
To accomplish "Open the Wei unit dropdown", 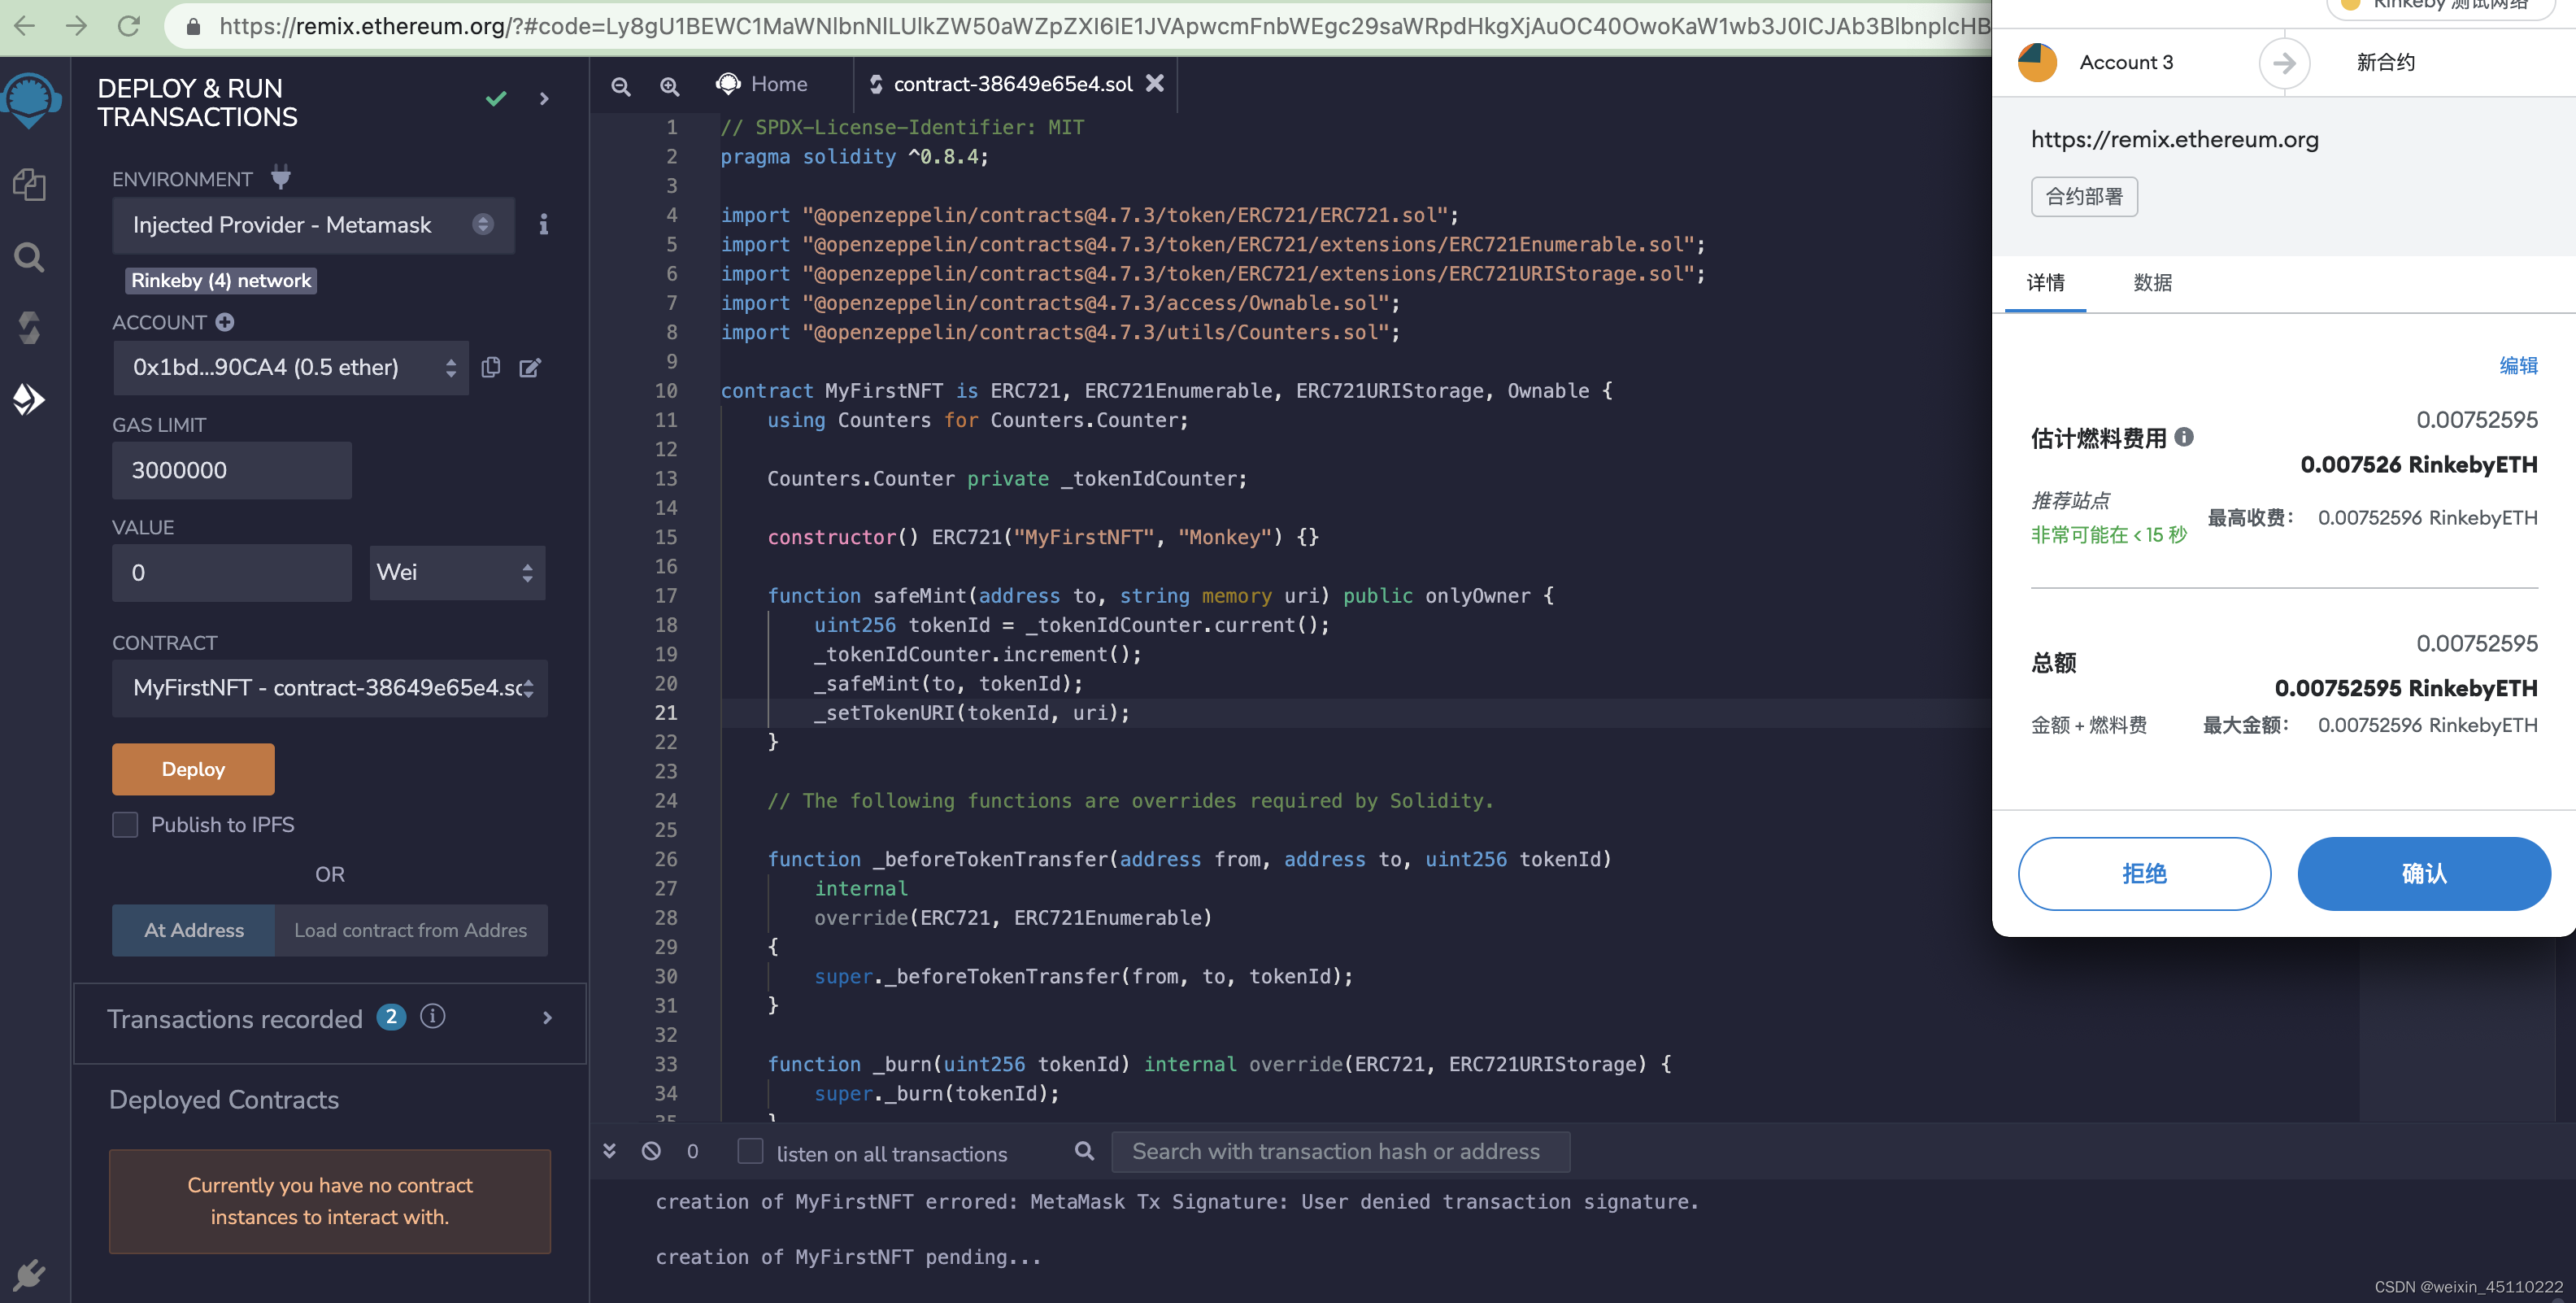I will tap(456, 573).
